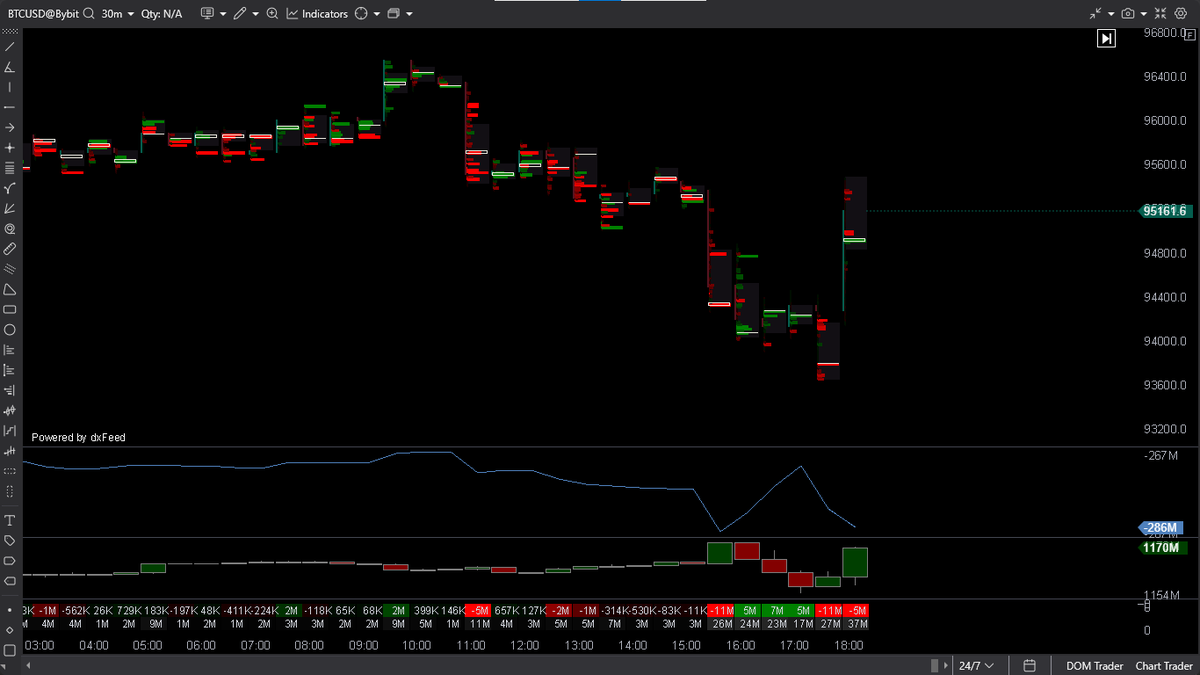Screen dimensions: 1200x675
Task: Open the symbol search magnifier
Action: tap(88, 13)
